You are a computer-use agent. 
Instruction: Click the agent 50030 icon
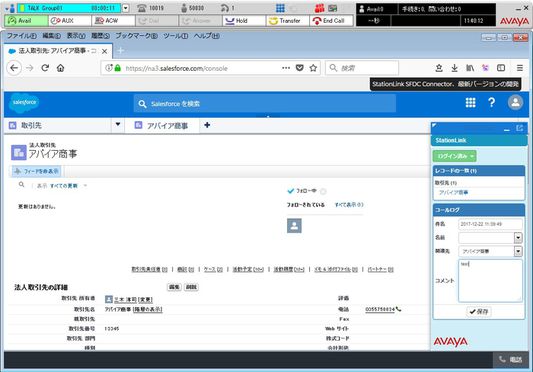coord(184,8)
